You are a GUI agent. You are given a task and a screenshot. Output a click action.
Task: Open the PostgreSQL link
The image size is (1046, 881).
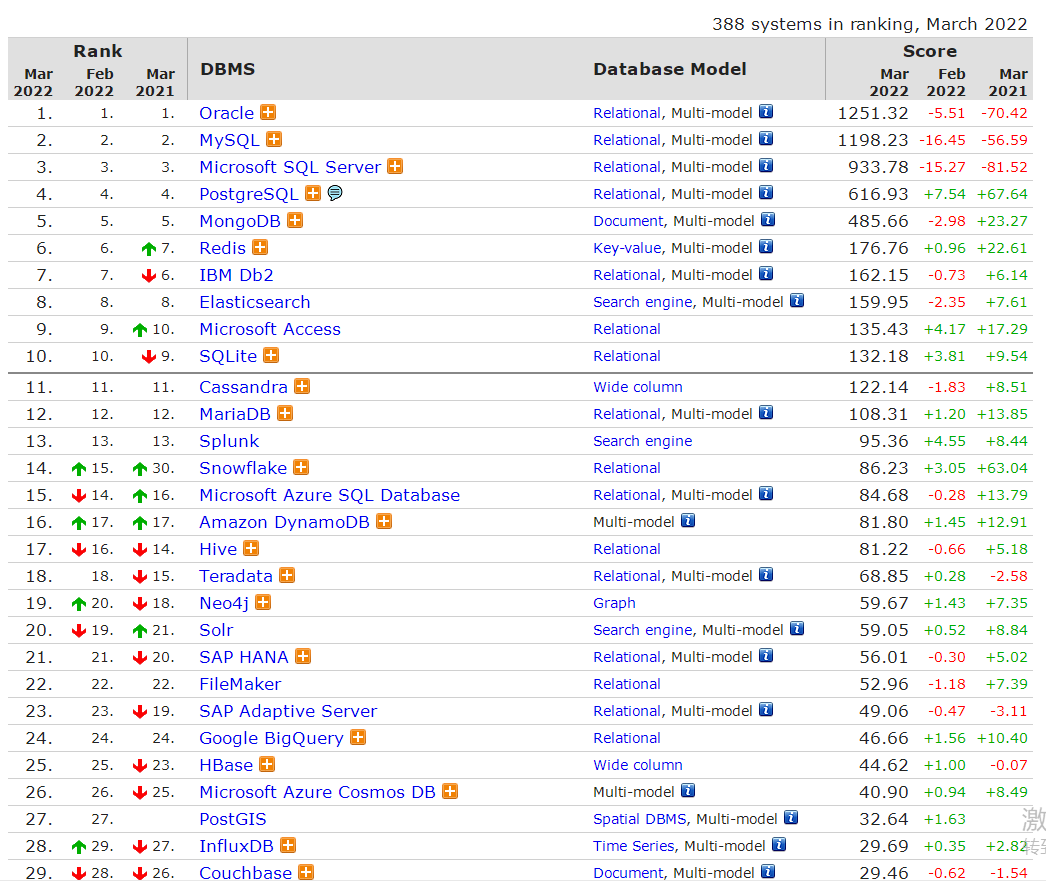coord(249,194)
